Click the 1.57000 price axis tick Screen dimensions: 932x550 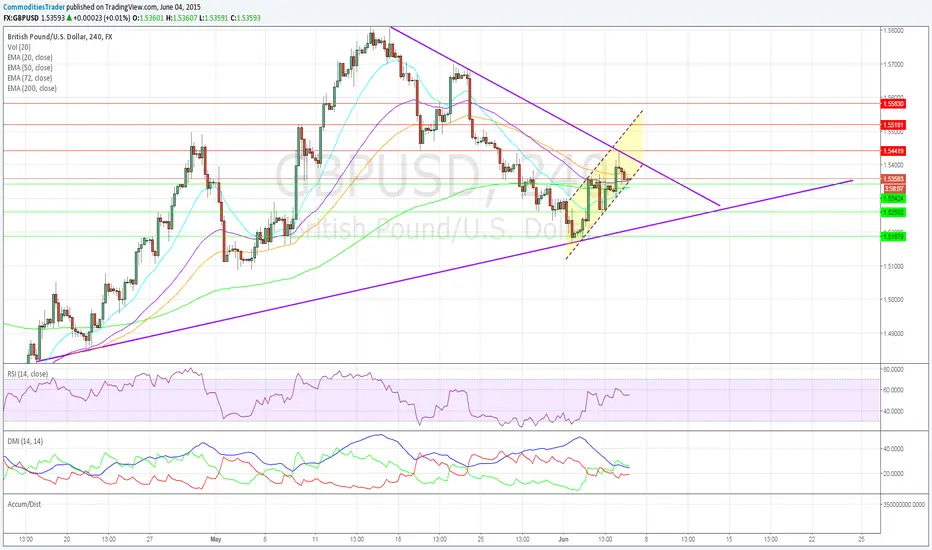[x=894, y=64]
